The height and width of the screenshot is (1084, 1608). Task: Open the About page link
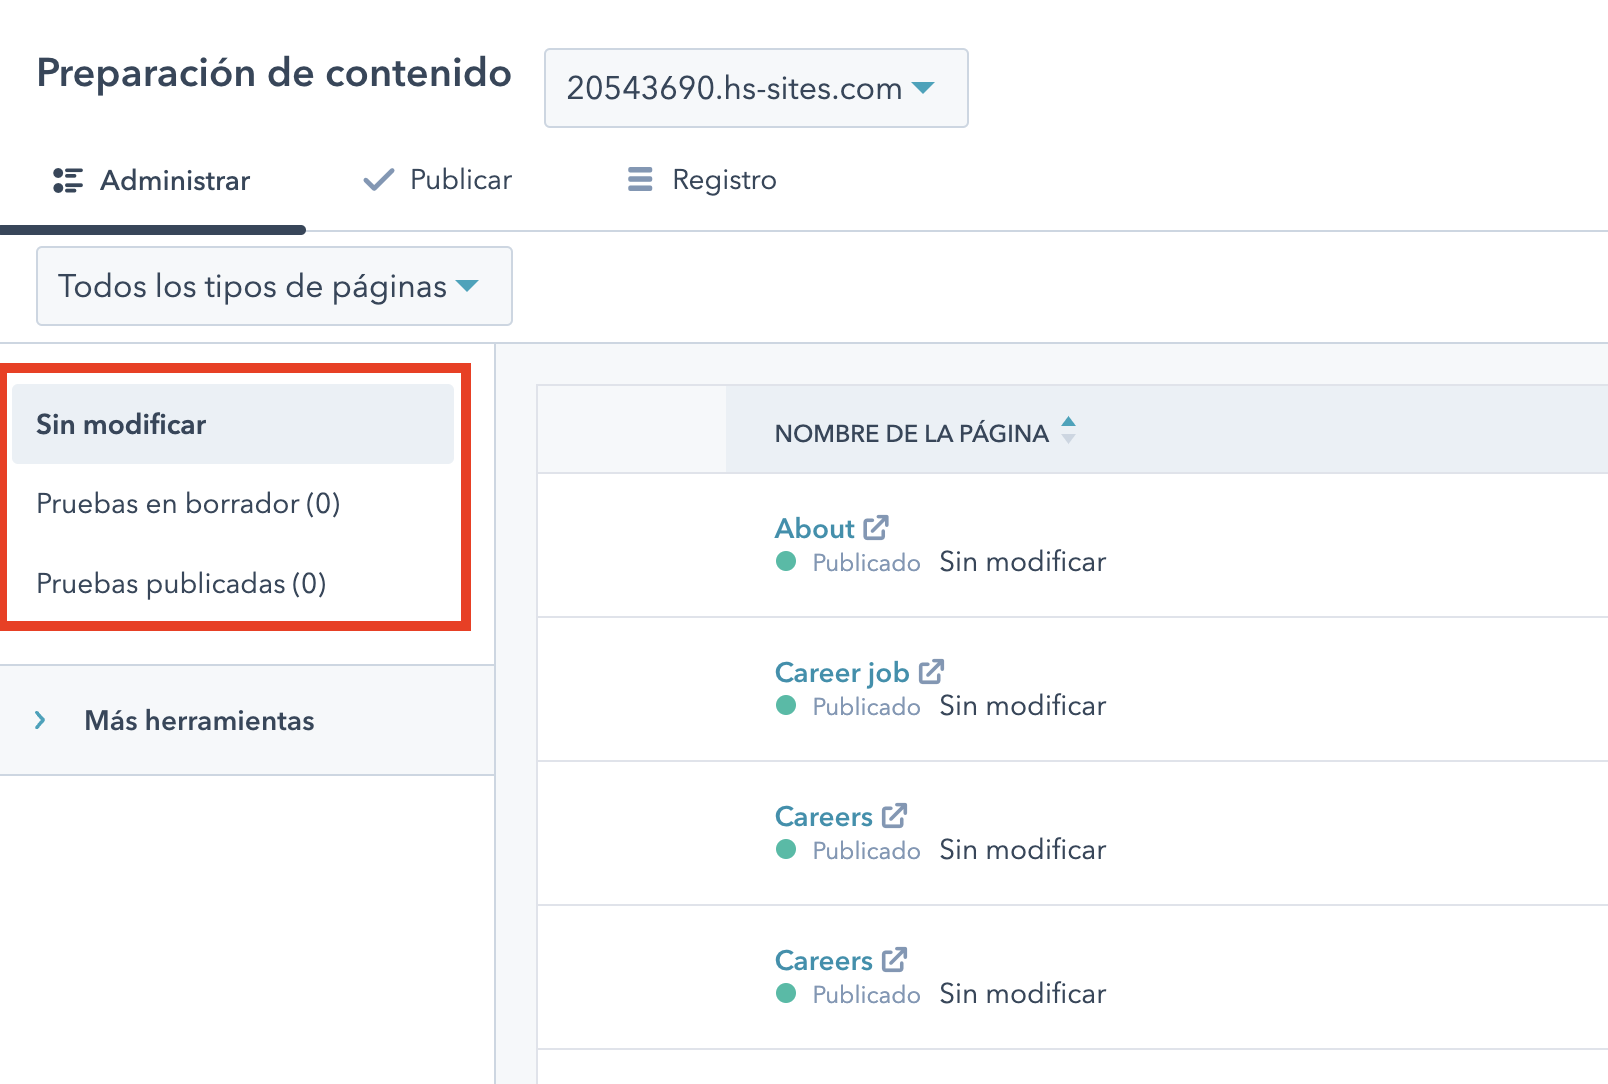[x=814, y=527]
